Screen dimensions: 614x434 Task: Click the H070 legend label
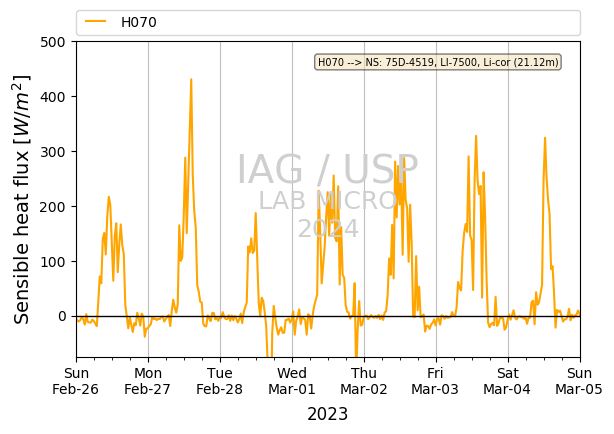coord(139,22)
